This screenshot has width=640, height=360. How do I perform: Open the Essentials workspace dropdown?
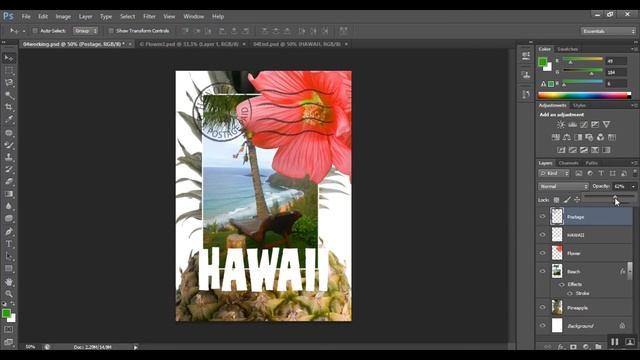(x=608, y=31)
